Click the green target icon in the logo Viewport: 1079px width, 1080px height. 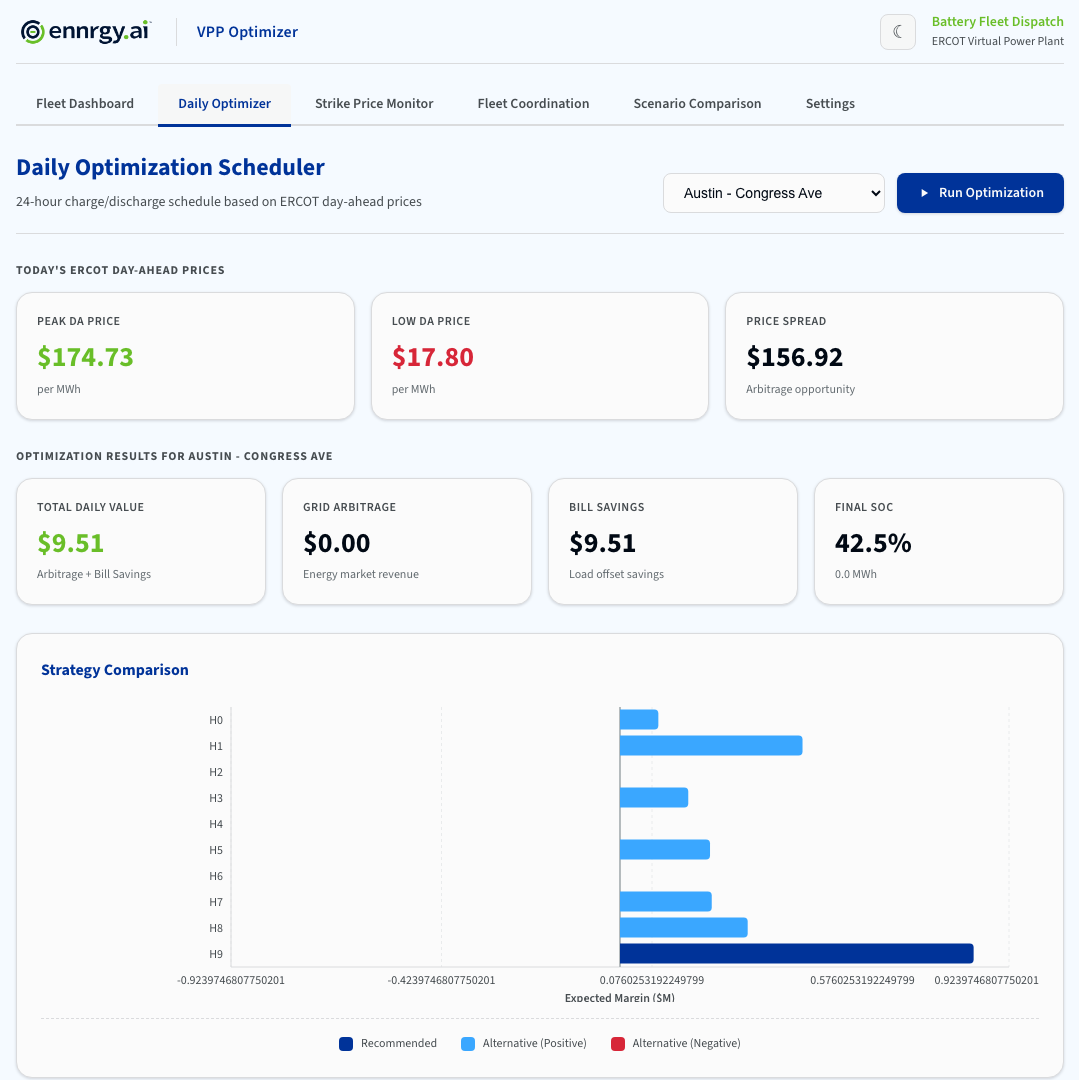(x=34, y=31)
